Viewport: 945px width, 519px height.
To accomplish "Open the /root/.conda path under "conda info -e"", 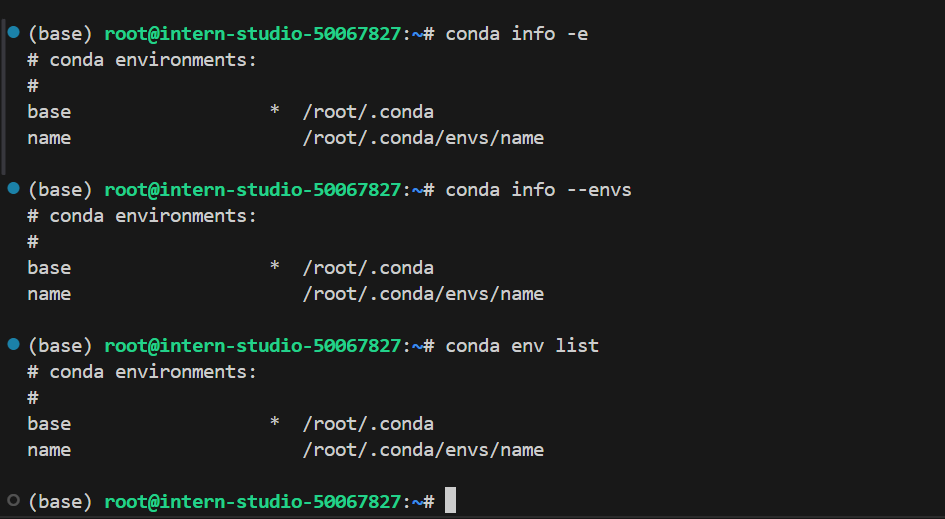I will coord(368,112).
